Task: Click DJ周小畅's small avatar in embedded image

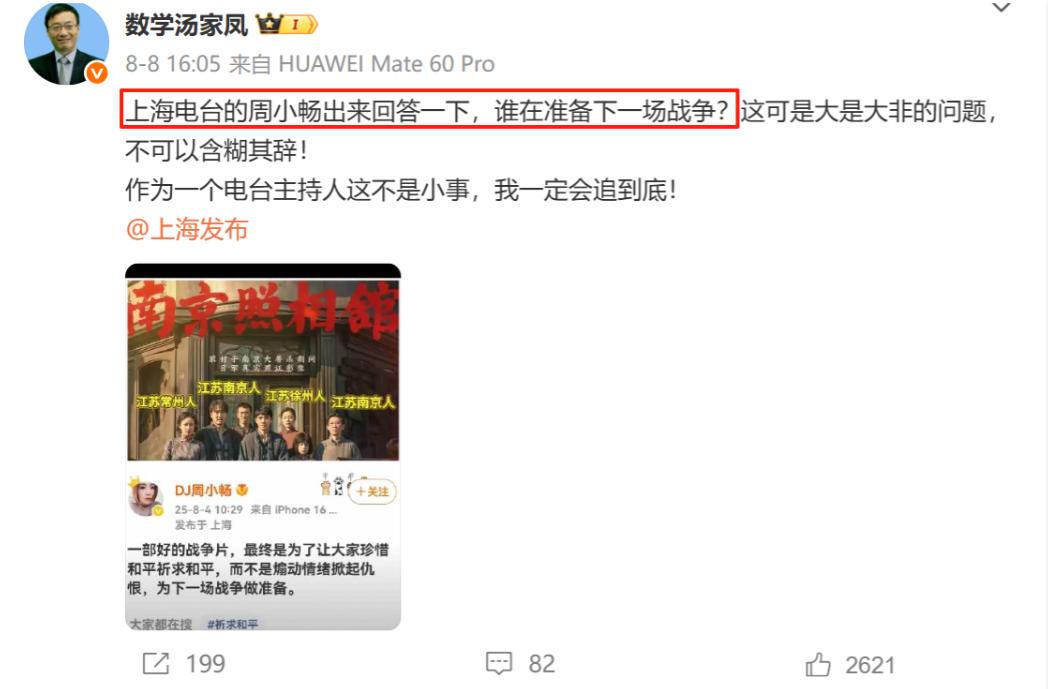Action: coord(146,498)
